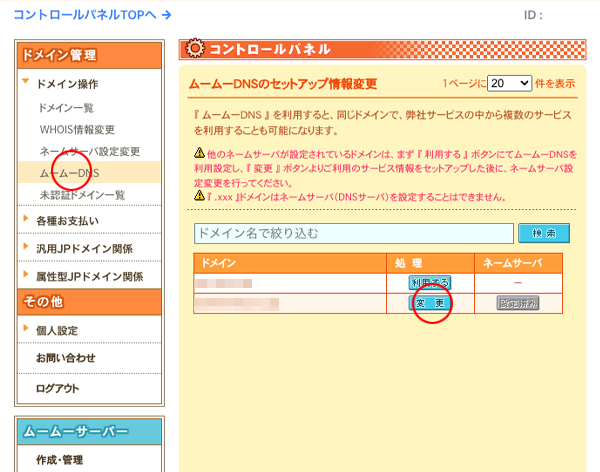
Task: Click the ID: label at top right
Action: 533,15
